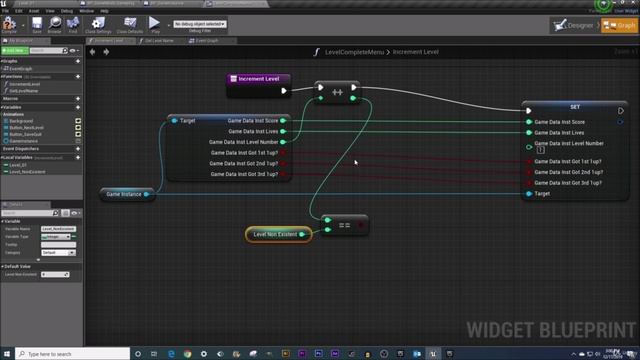
Task: Add an event dispatcher with its plus icon
Action: coord(78,149)
